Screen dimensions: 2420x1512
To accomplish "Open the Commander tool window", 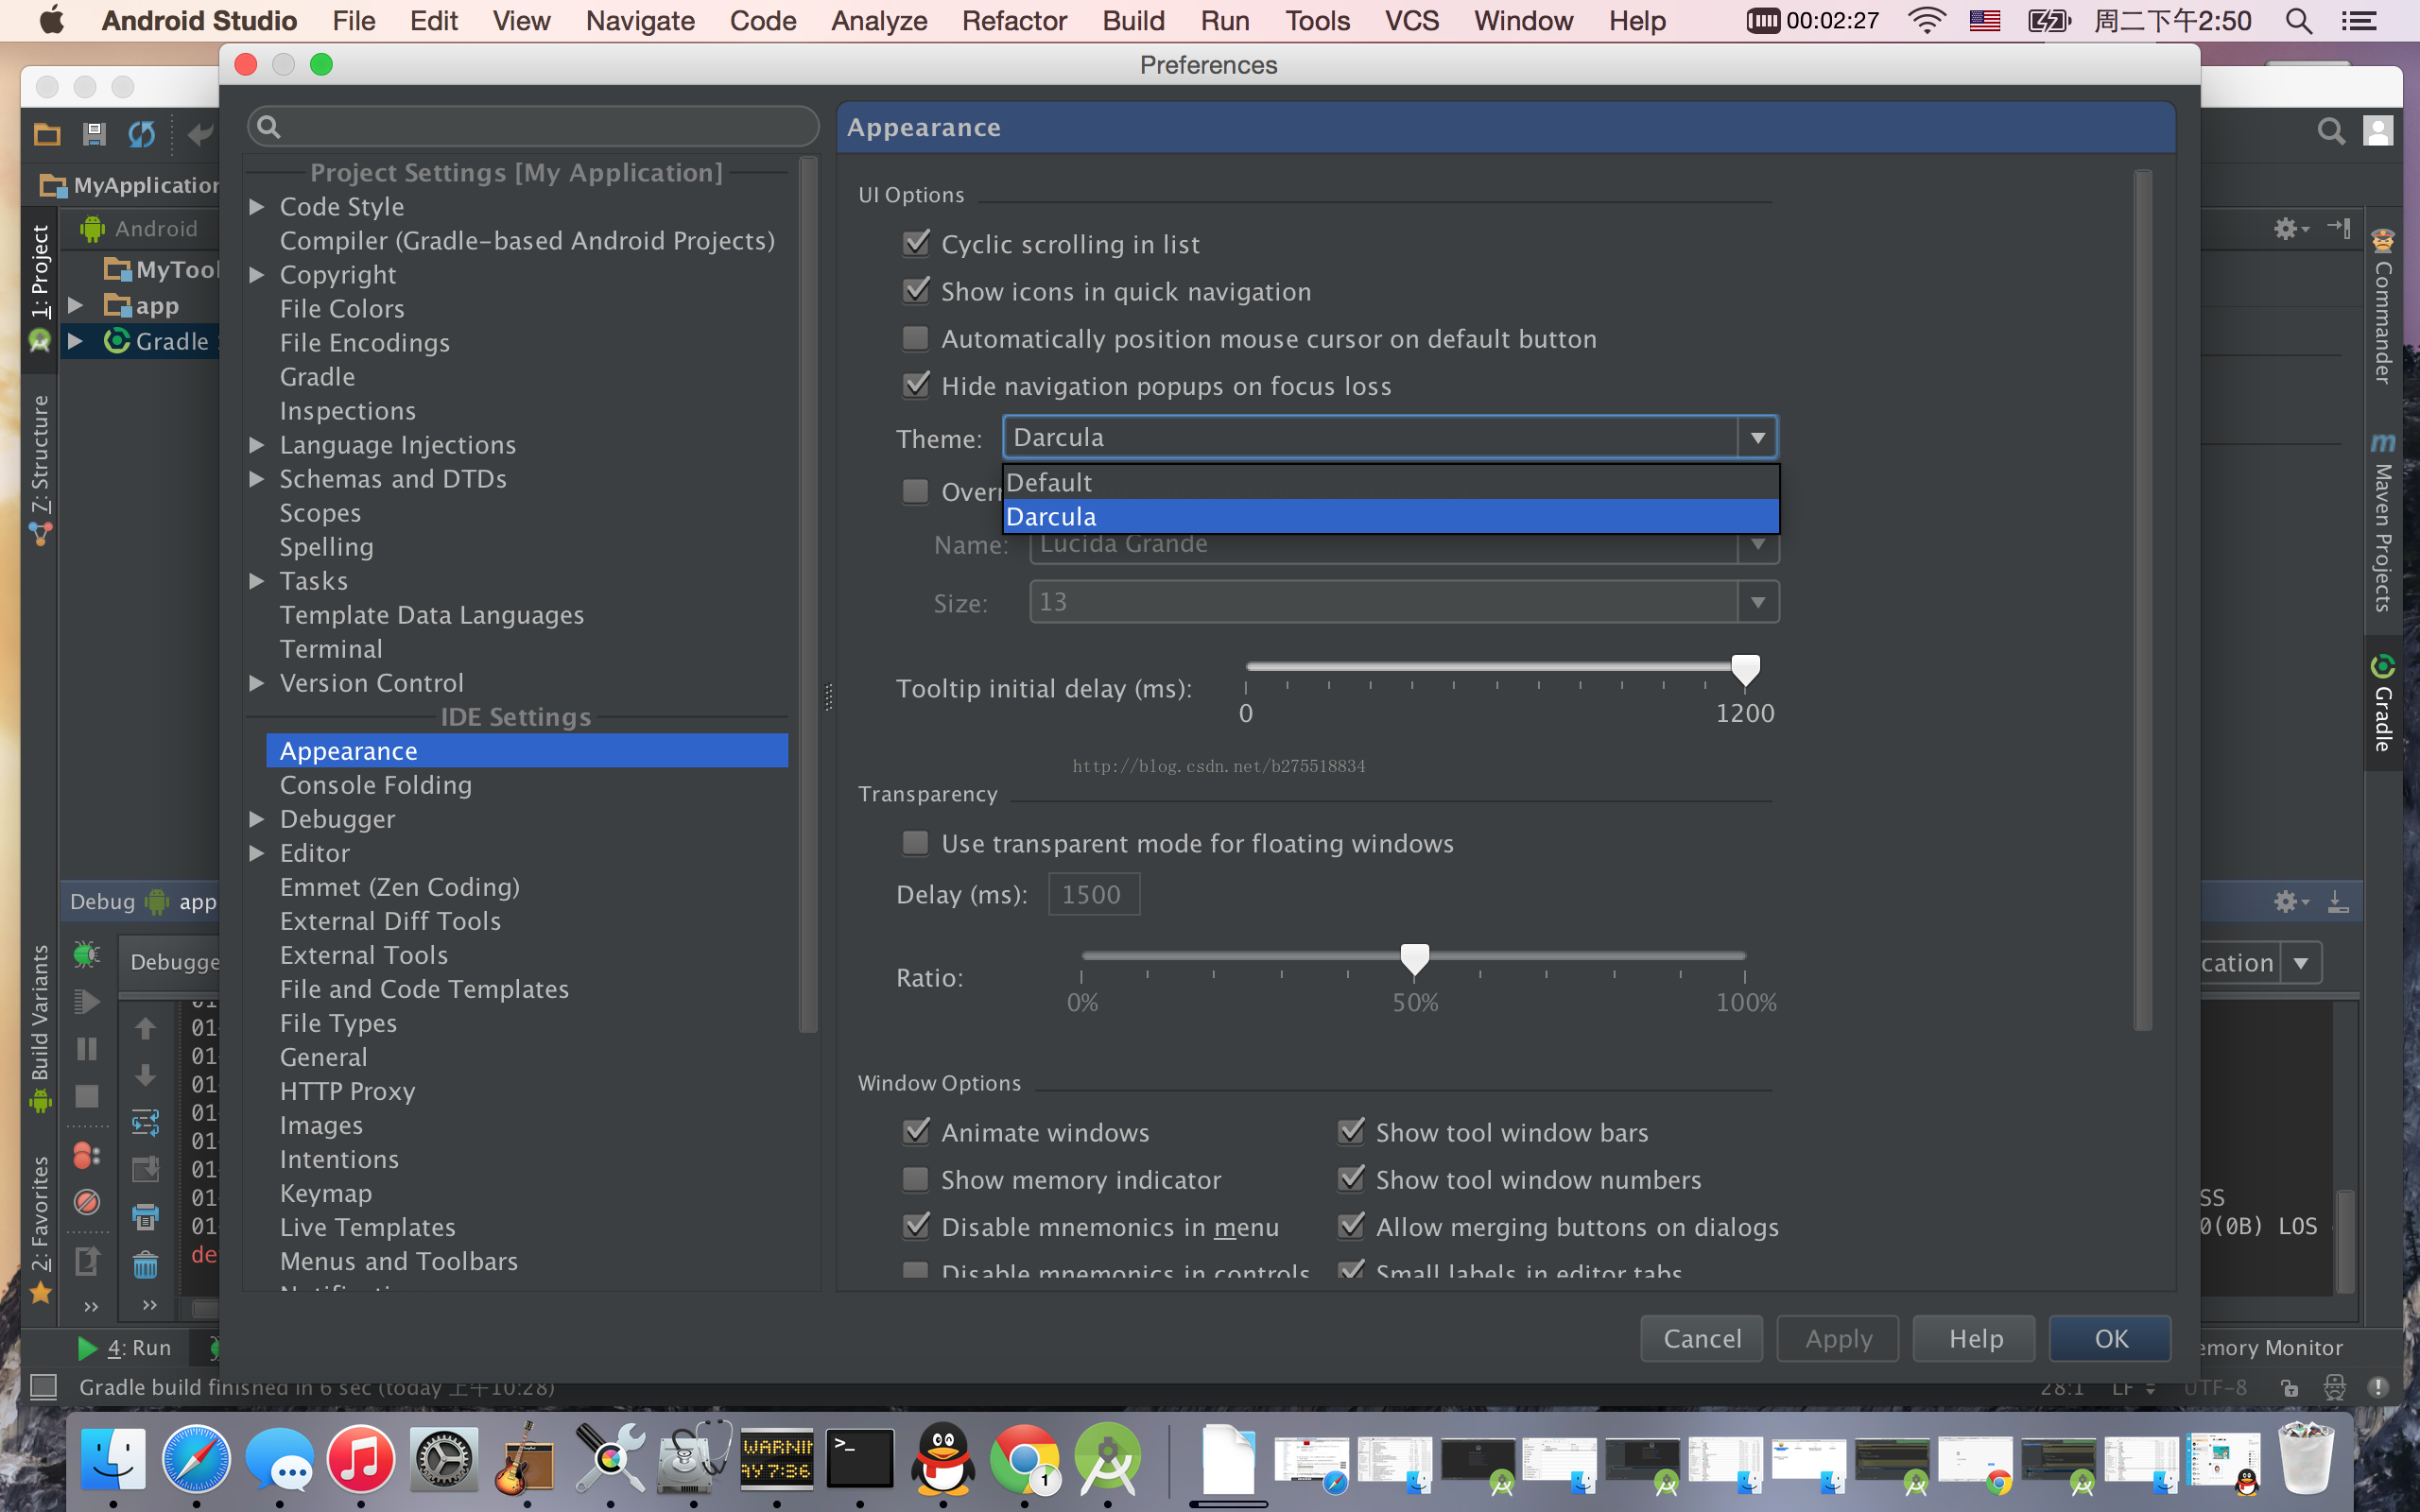I will click(2383, 307).
